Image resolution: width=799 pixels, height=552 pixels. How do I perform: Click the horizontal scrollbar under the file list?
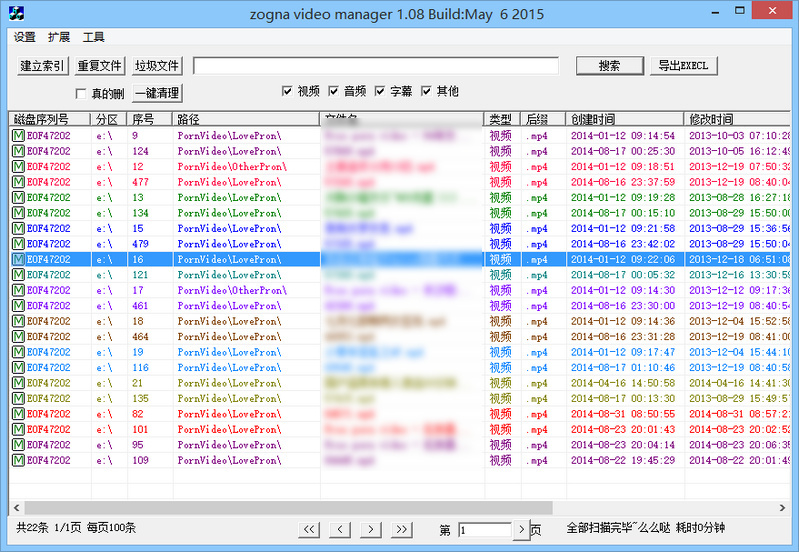pos(400,507)
